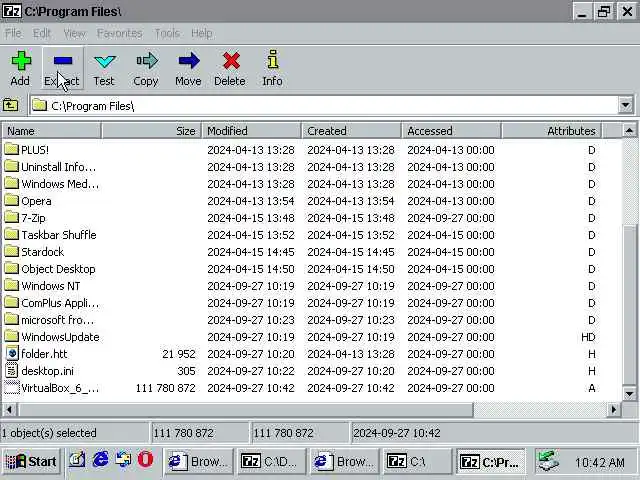Select the PLUS! folder icon
This screenshot has height=480, width=640.
[x=11, y=149]
